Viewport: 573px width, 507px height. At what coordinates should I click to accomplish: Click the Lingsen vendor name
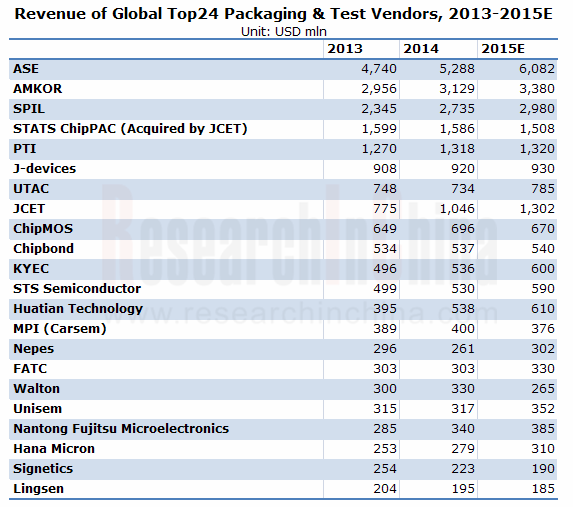38,489
